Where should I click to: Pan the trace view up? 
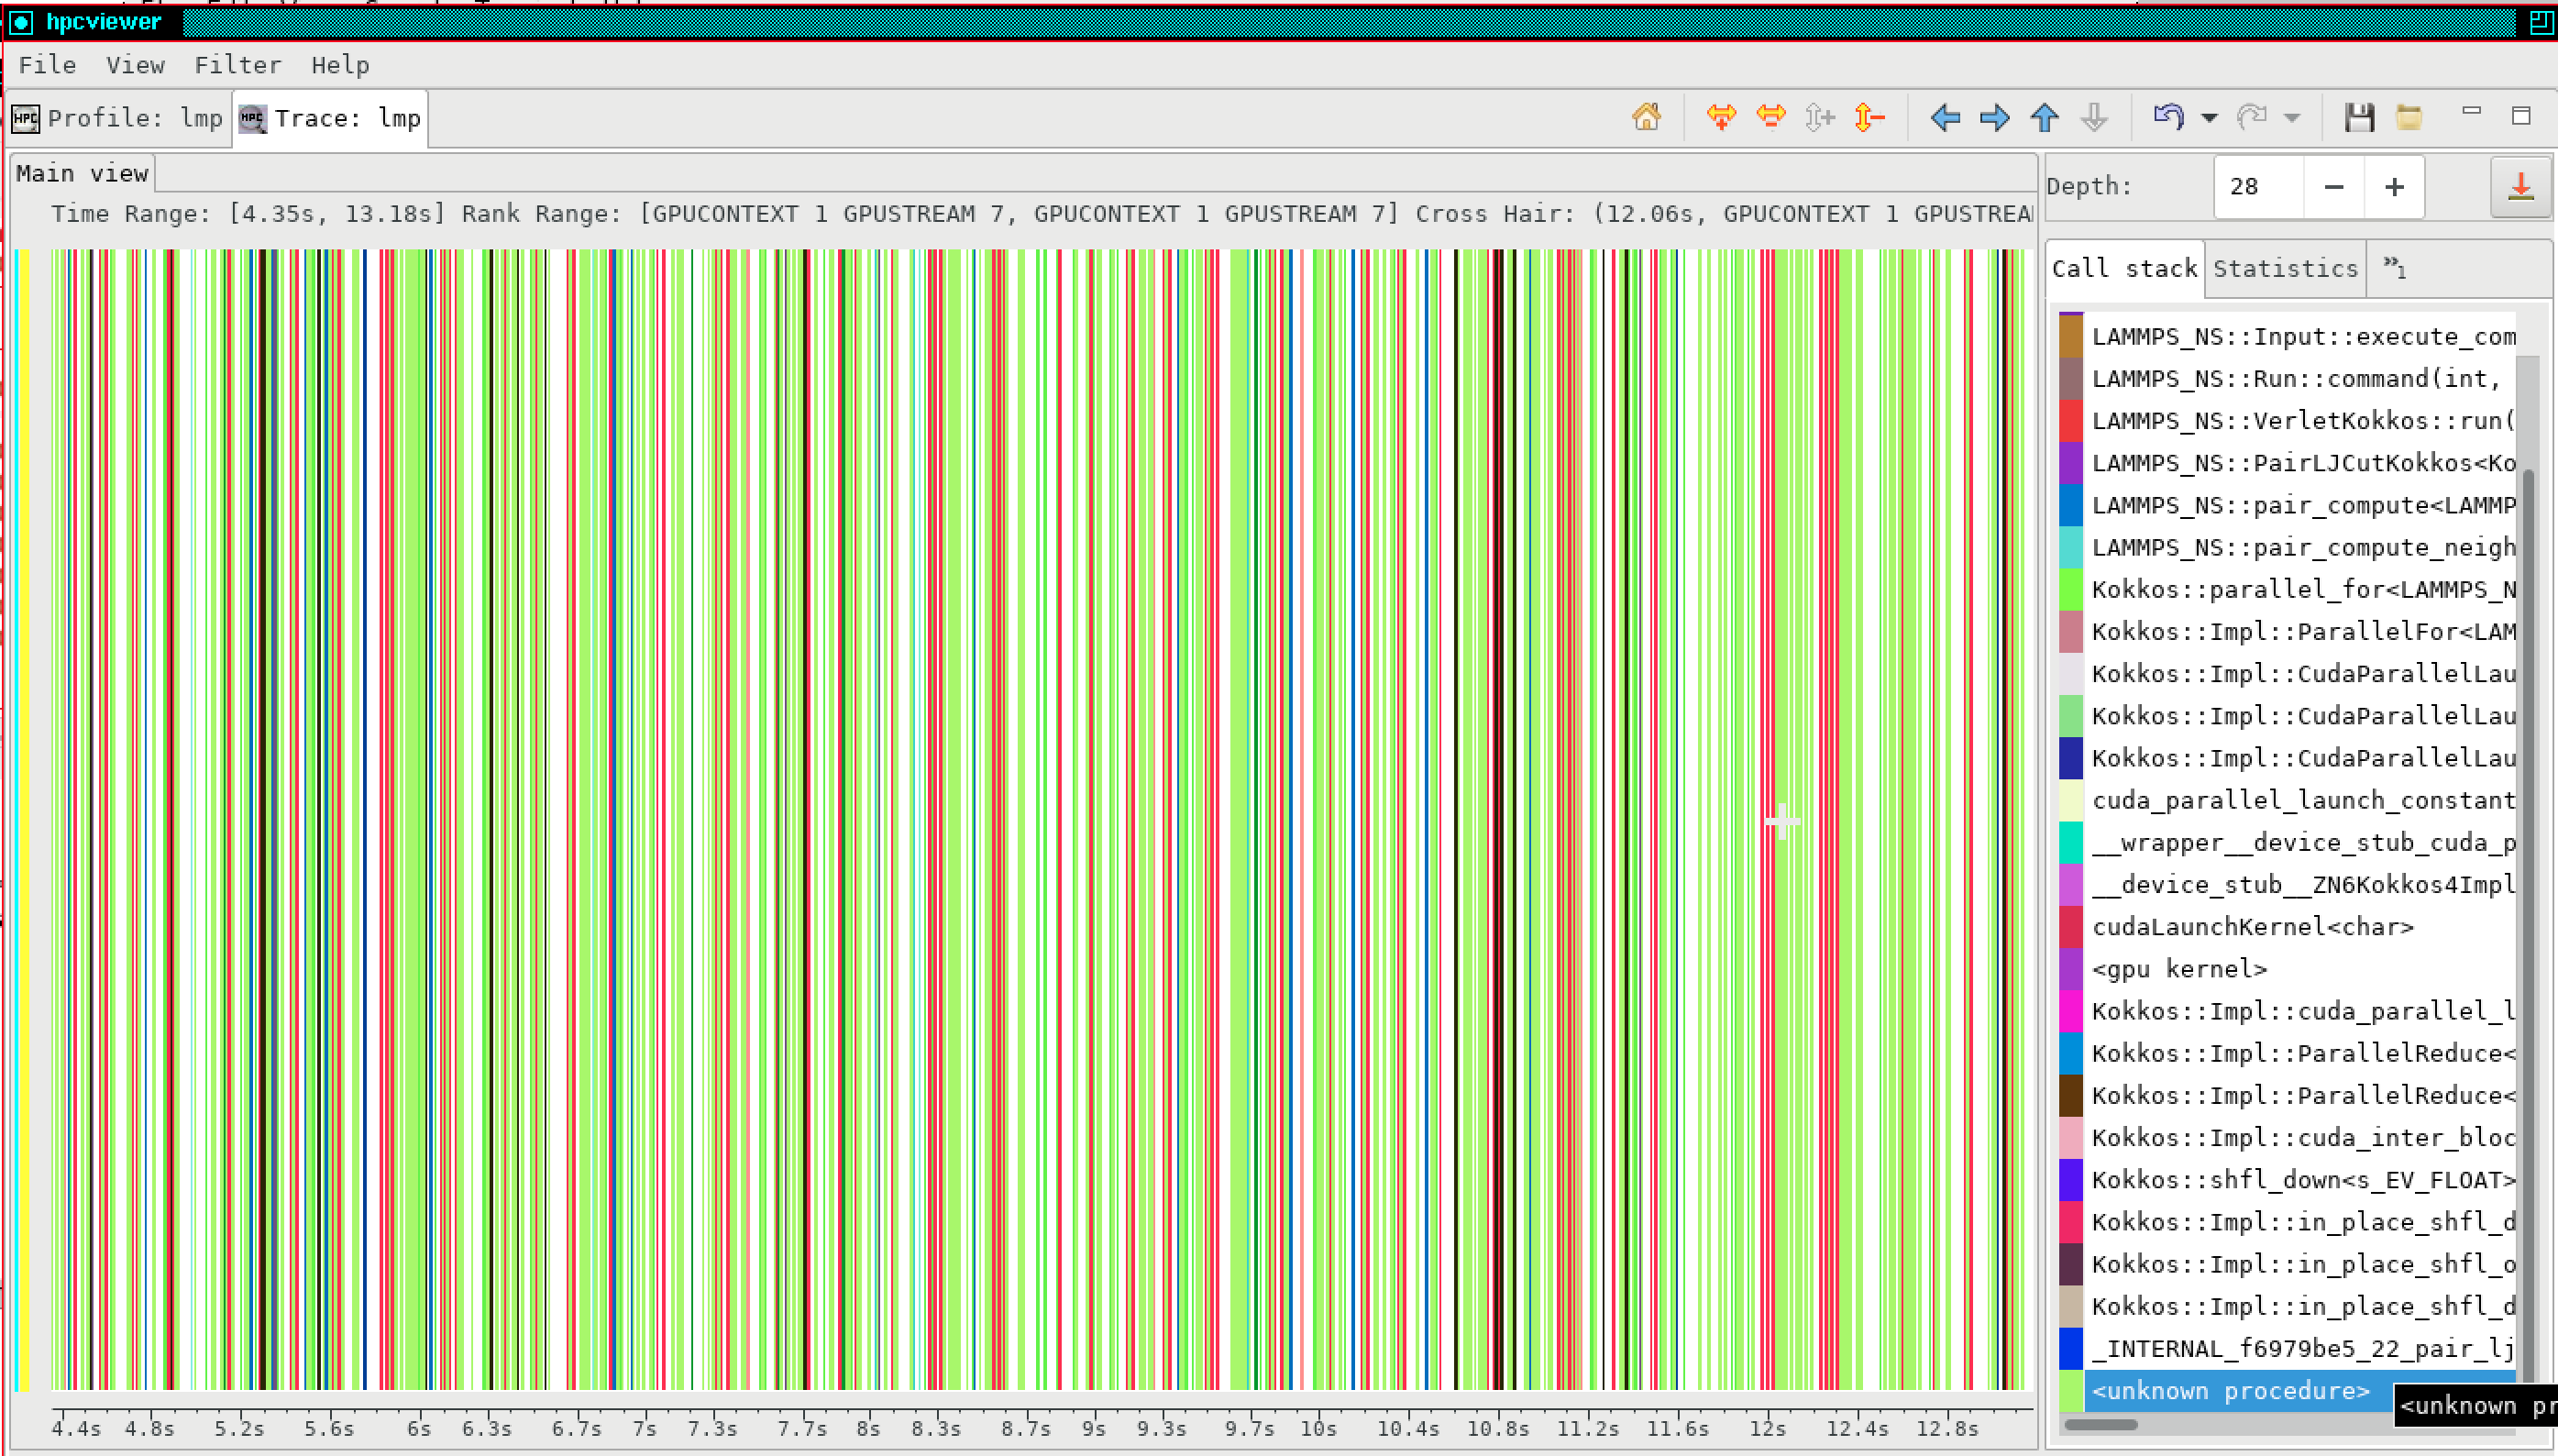[2043, 117]
